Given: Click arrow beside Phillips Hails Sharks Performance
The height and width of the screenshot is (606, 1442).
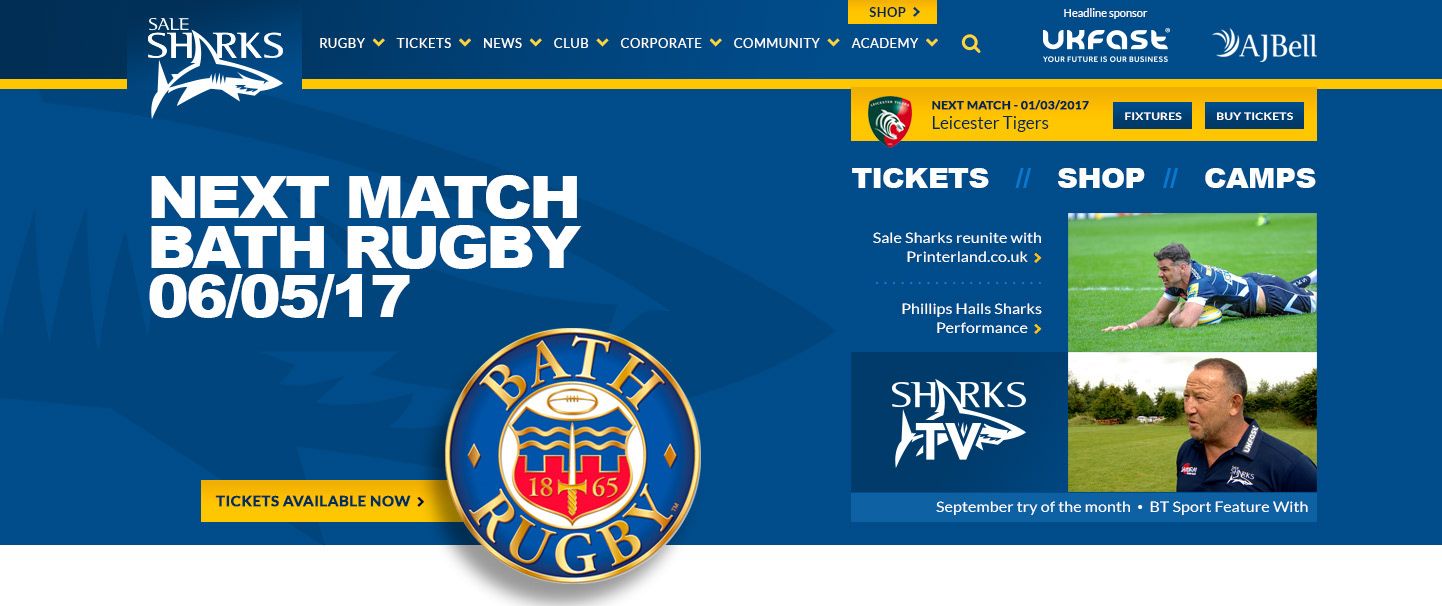Looking at the screenshot, I should pyautogui.click(x=1038, y=329).
